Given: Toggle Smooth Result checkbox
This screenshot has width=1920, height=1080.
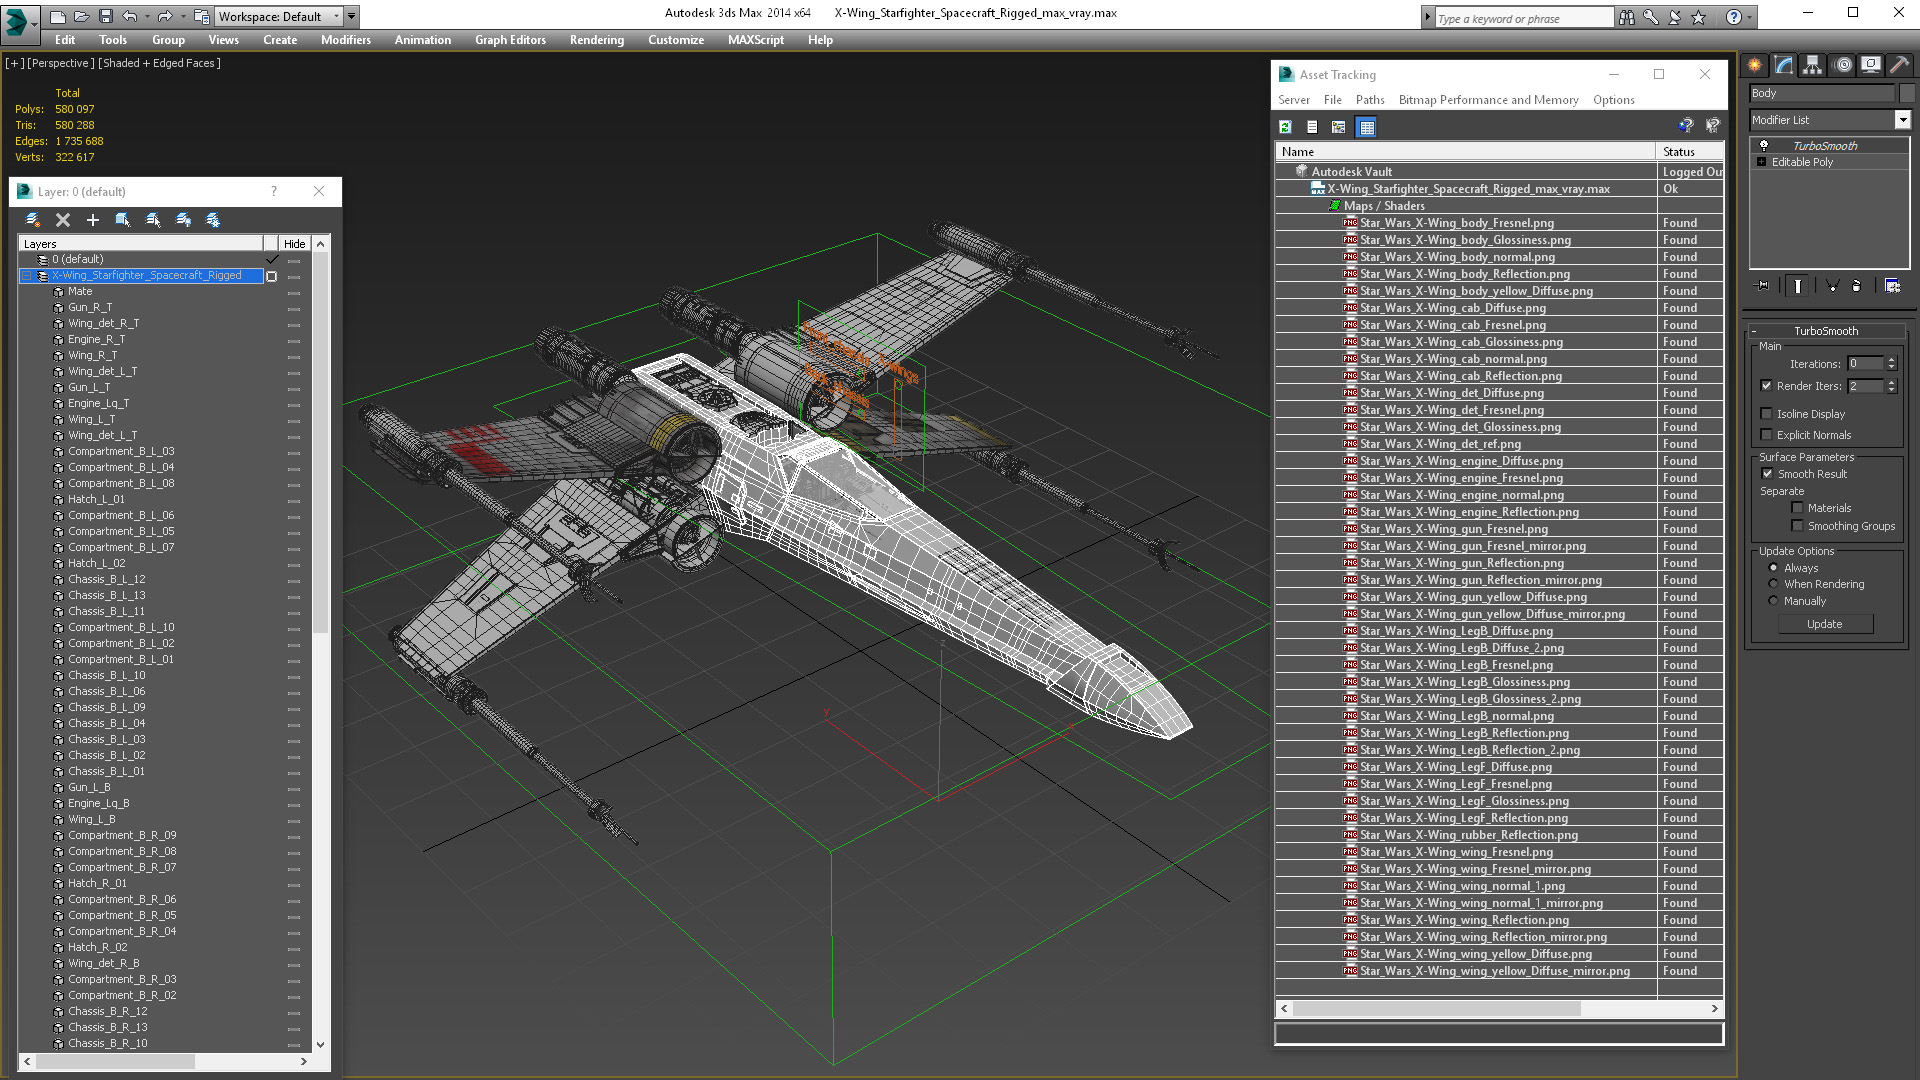Looking at the screenshot, I should [1767, 474].
